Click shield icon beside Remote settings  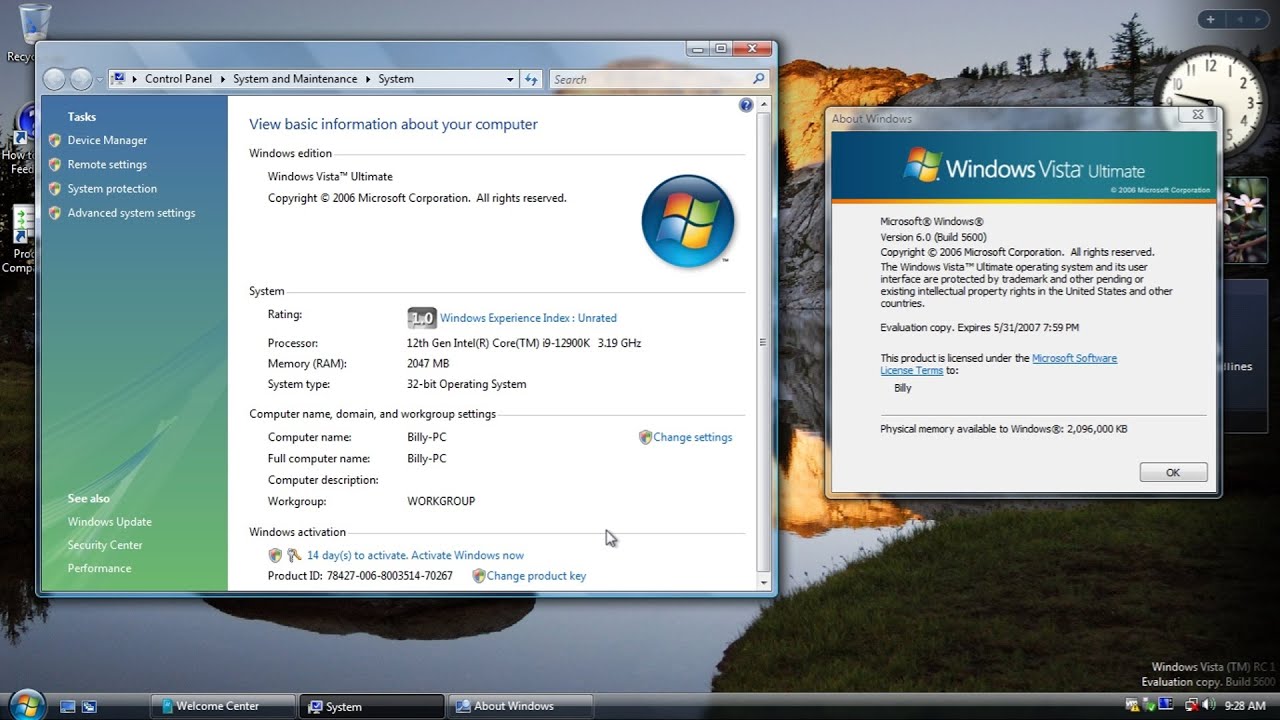click(55, 164)
